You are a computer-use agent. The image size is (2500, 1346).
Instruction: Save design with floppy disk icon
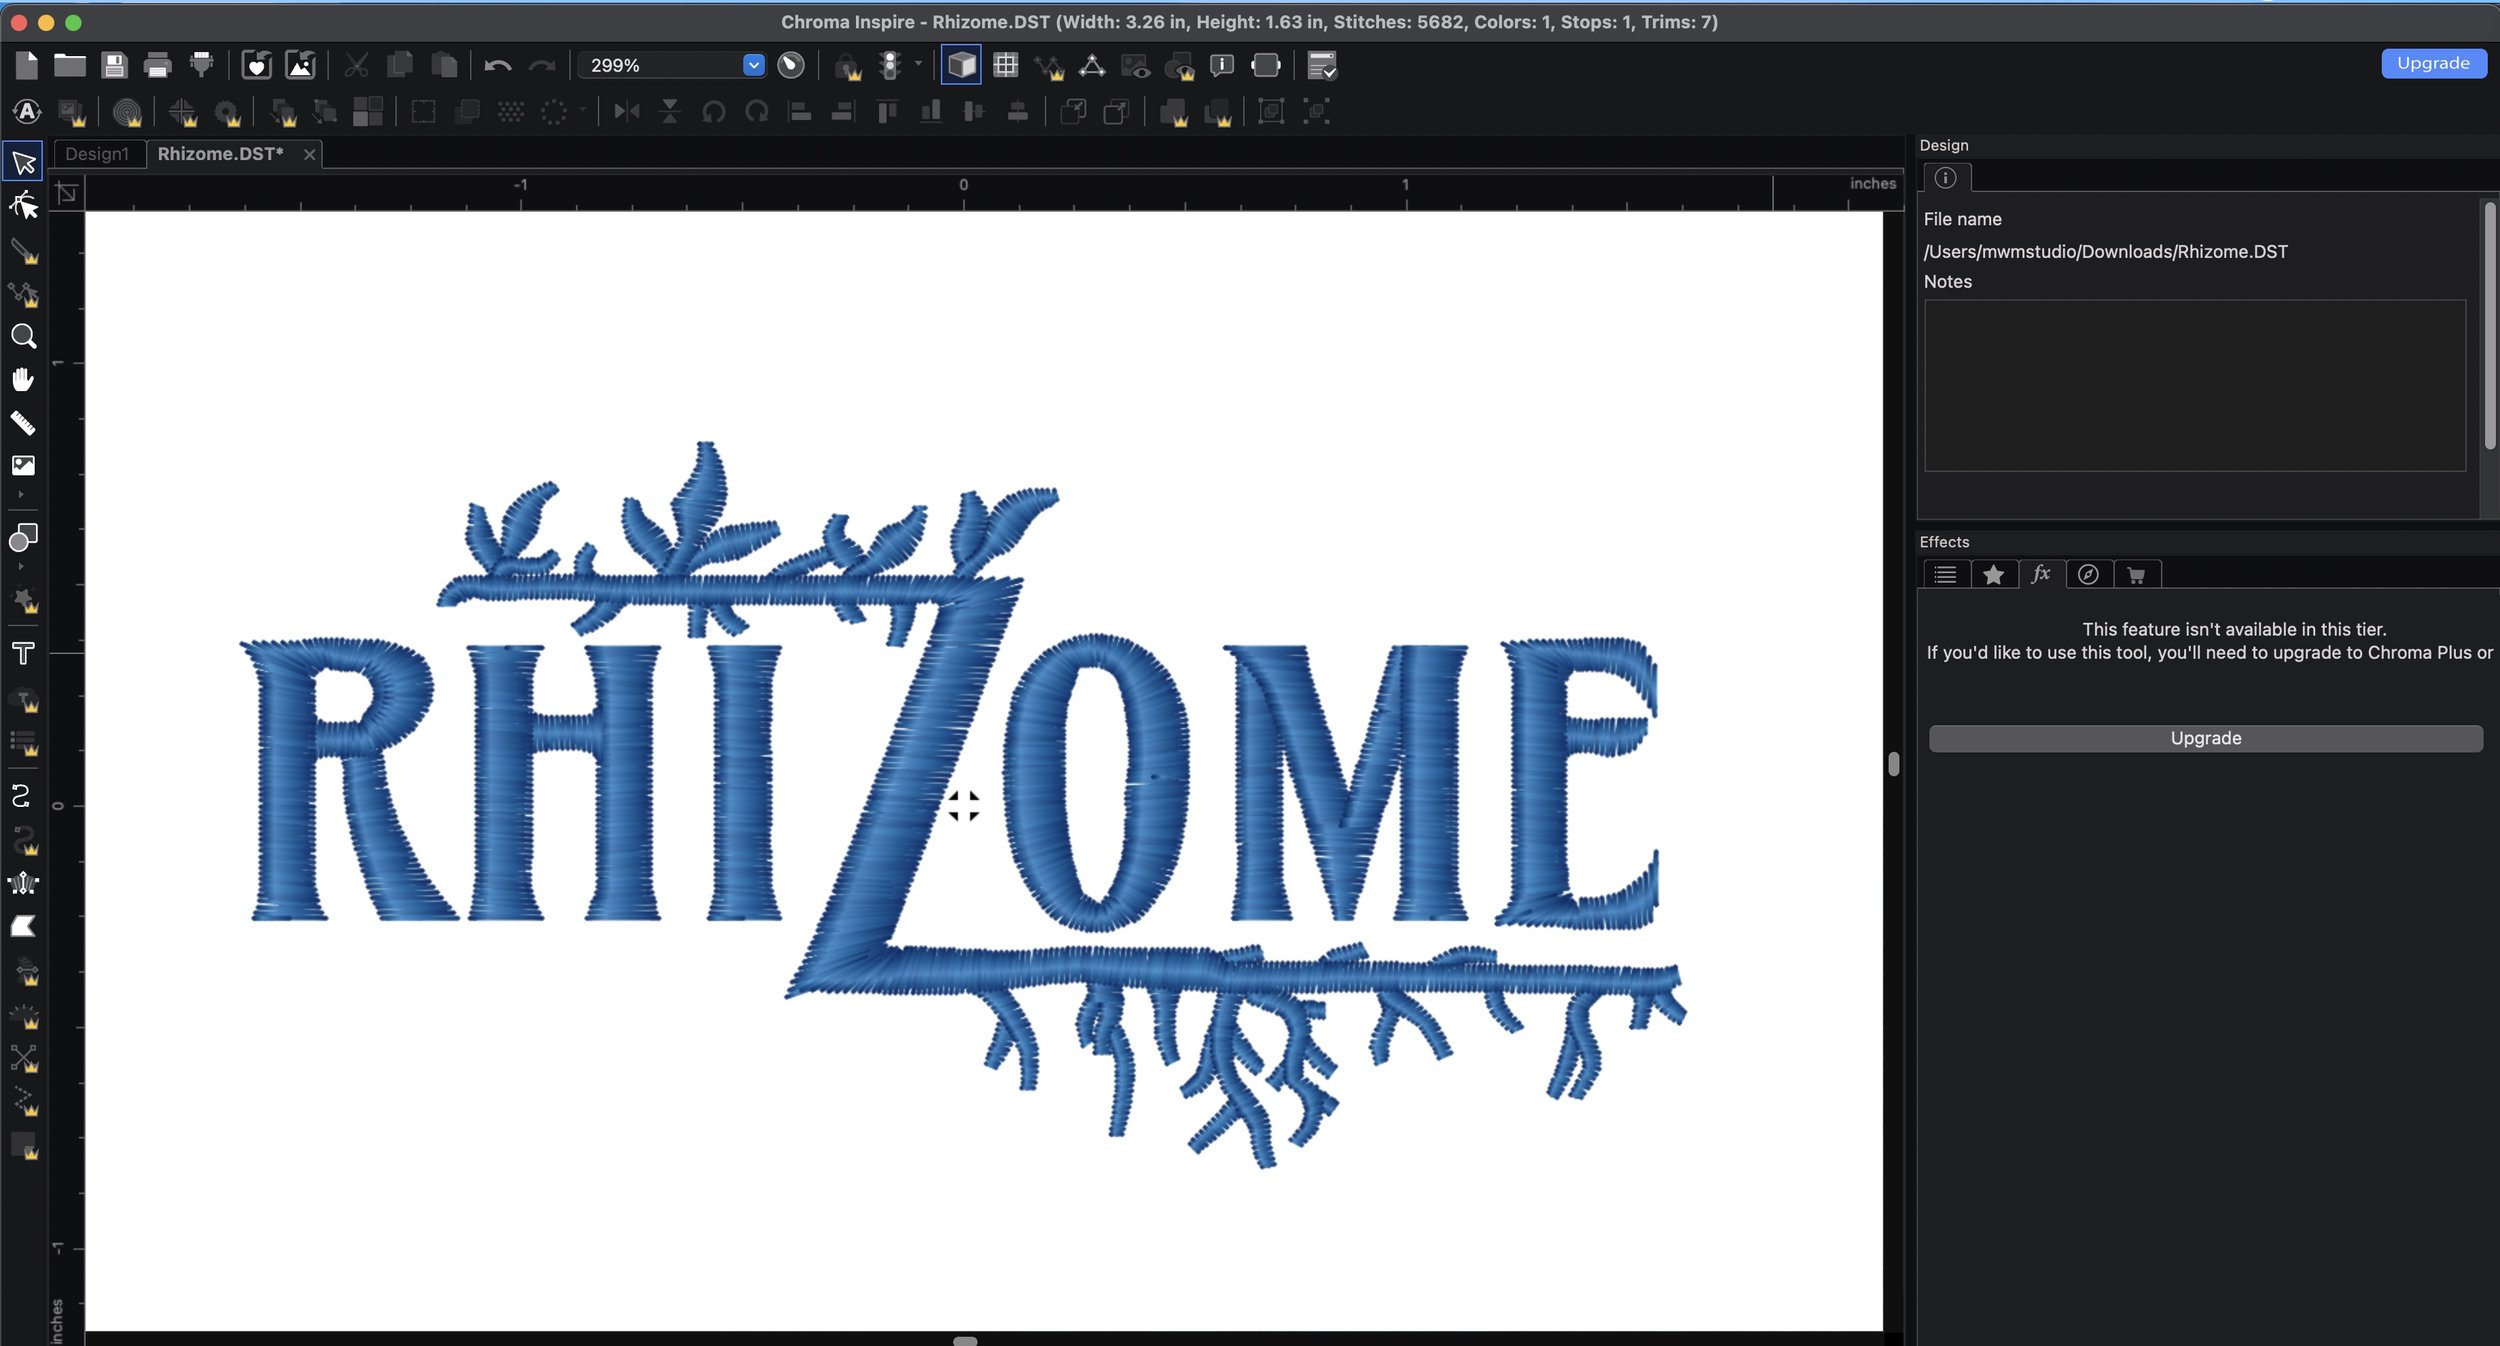(114, 65)
